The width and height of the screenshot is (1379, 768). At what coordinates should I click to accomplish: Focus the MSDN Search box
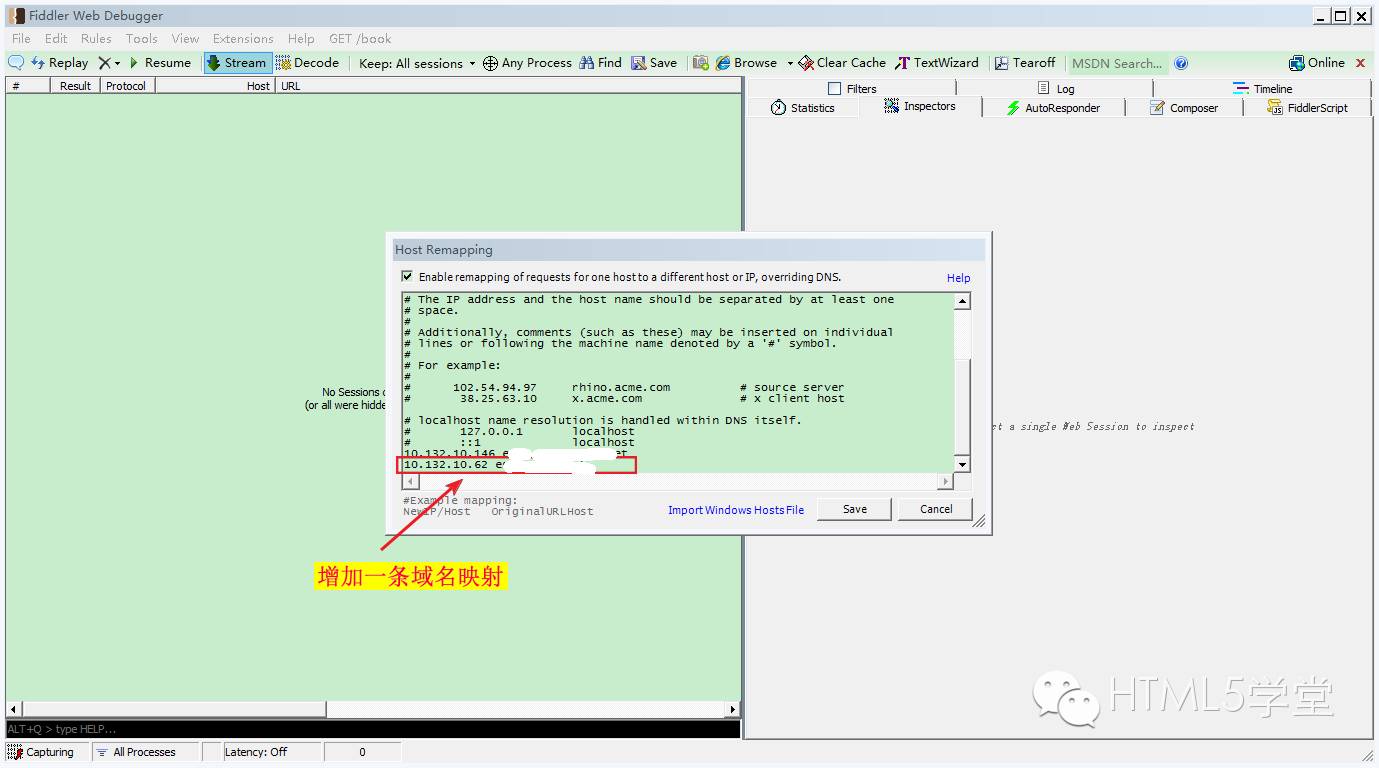tap(1117, 63)
